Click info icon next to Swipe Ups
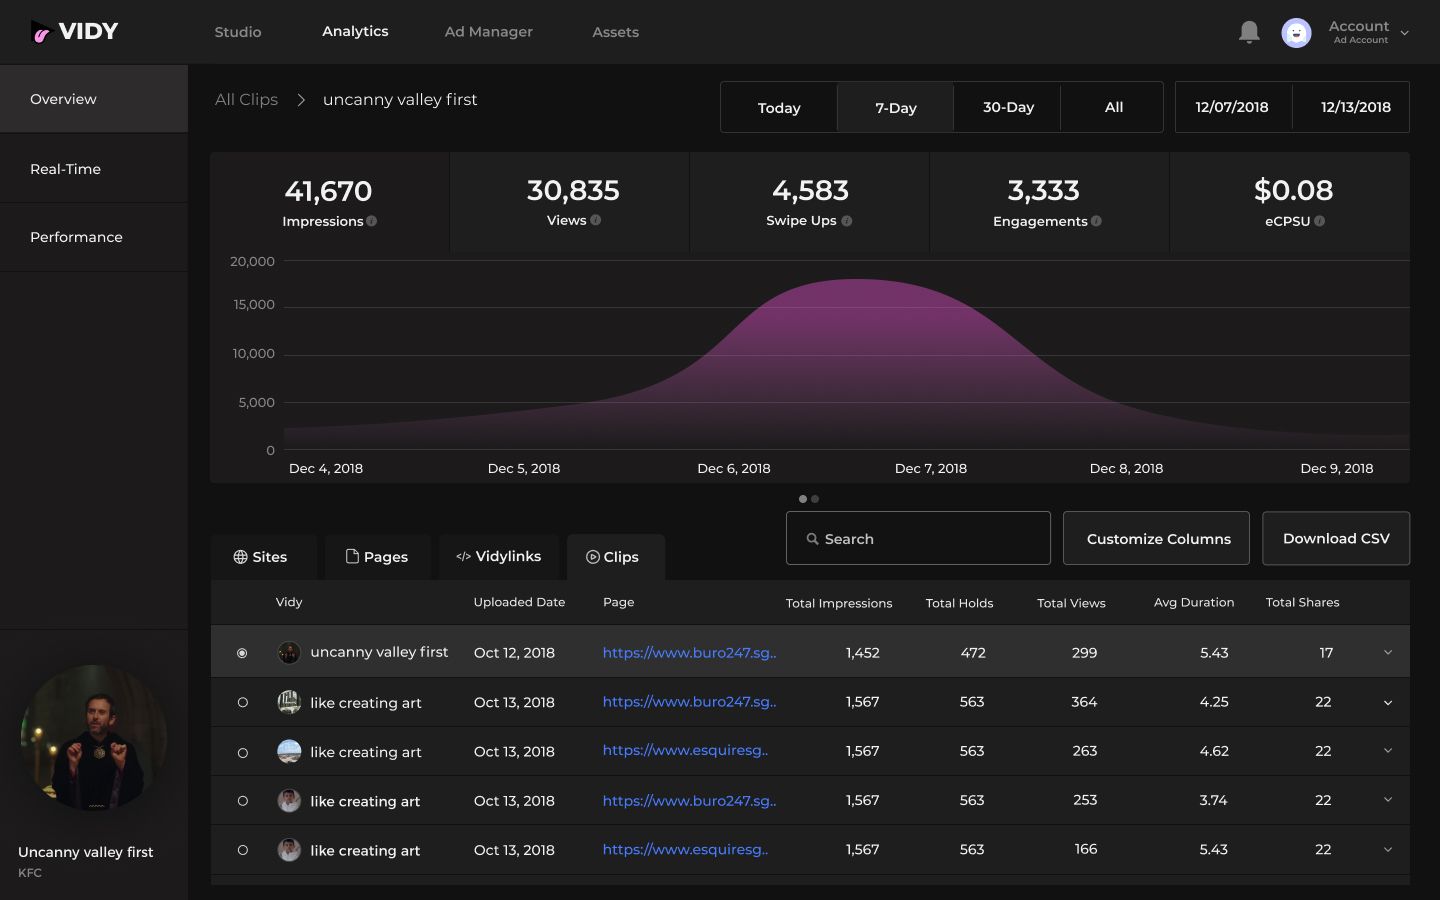The width and height of the screenshot is (1440, 900). click(x=847, y=221)
